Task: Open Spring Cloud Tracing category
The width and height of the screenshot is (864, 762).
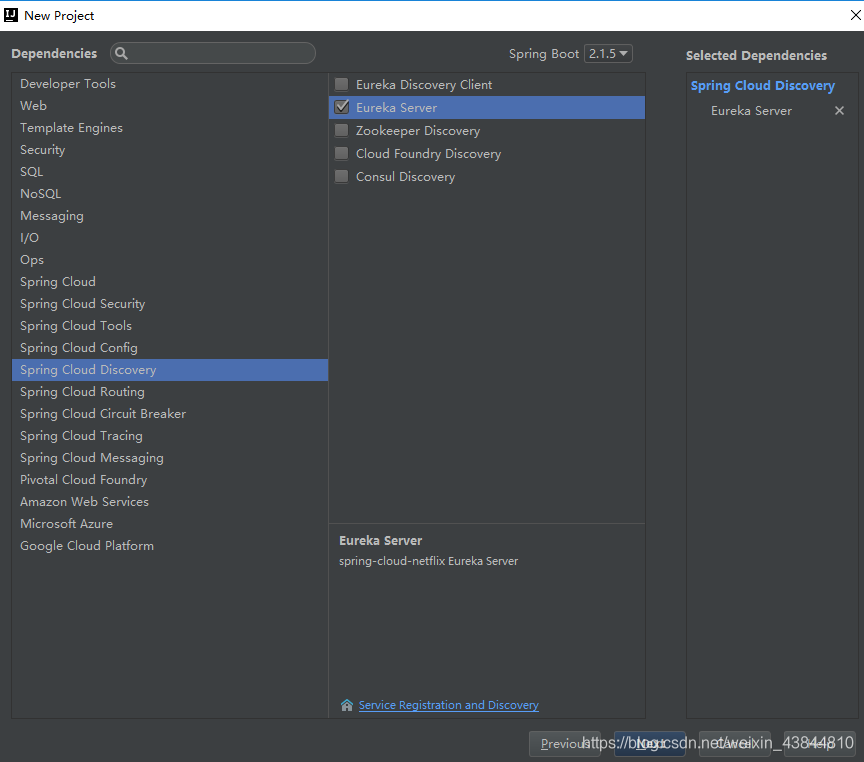Action: click(x=170, y=436)
